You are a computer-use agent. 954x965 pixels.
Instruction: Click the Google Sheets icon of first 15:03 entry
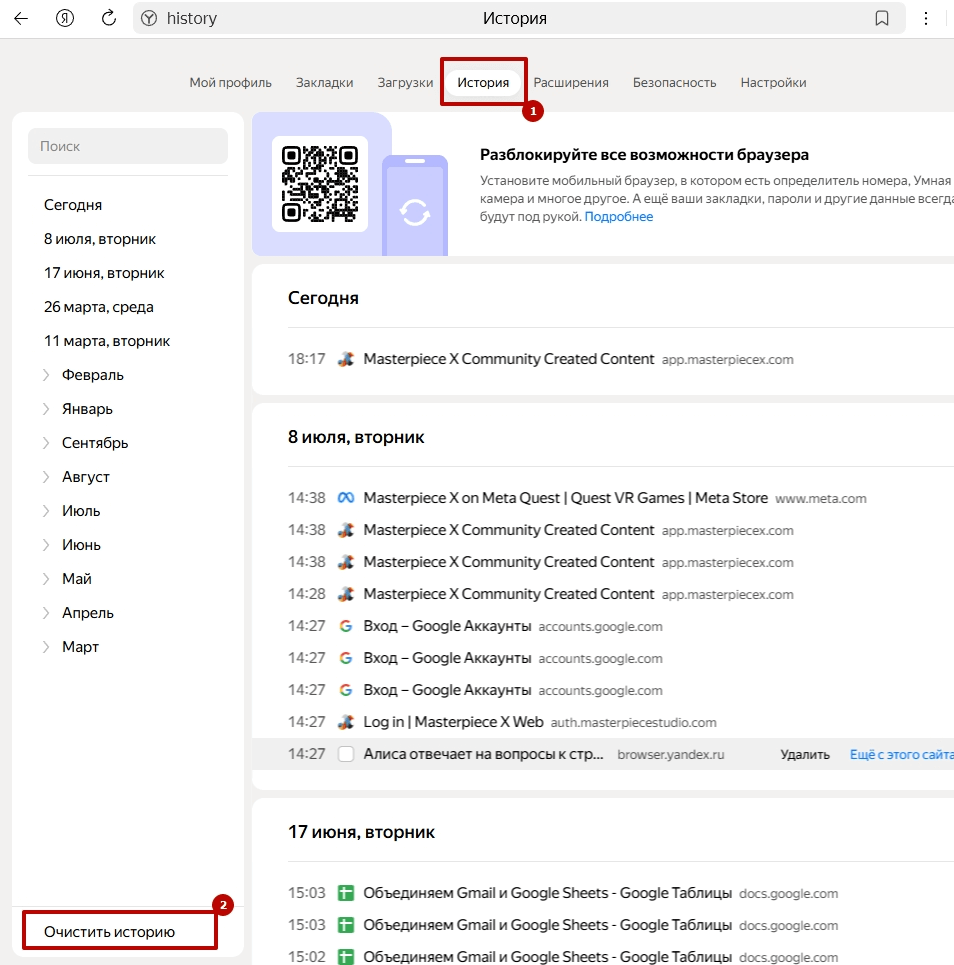click(x=346, y=893)
